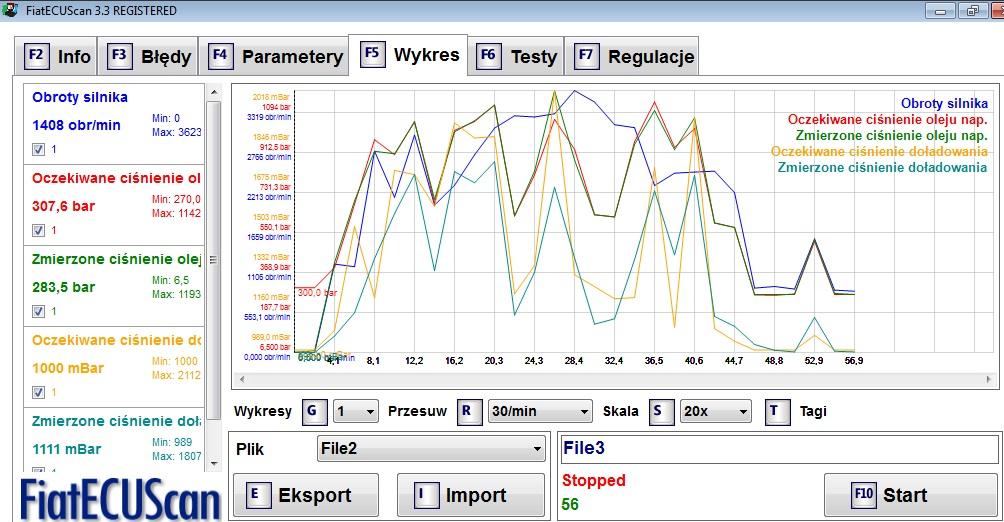Screen dimensions: 1004x522
Task: Open the Wykresy count dropdown showing 1
Action: pyautogui.click(x=356, y=411)
